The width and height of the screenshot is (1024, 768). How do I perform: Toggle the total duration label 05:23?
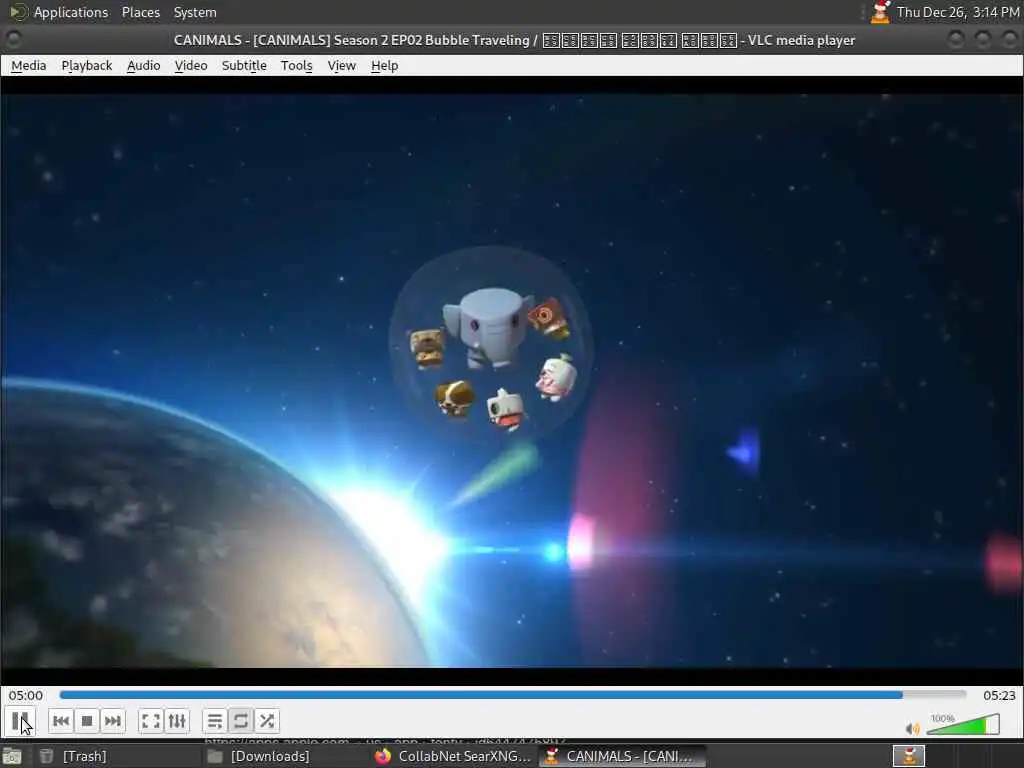coord(999,696)
